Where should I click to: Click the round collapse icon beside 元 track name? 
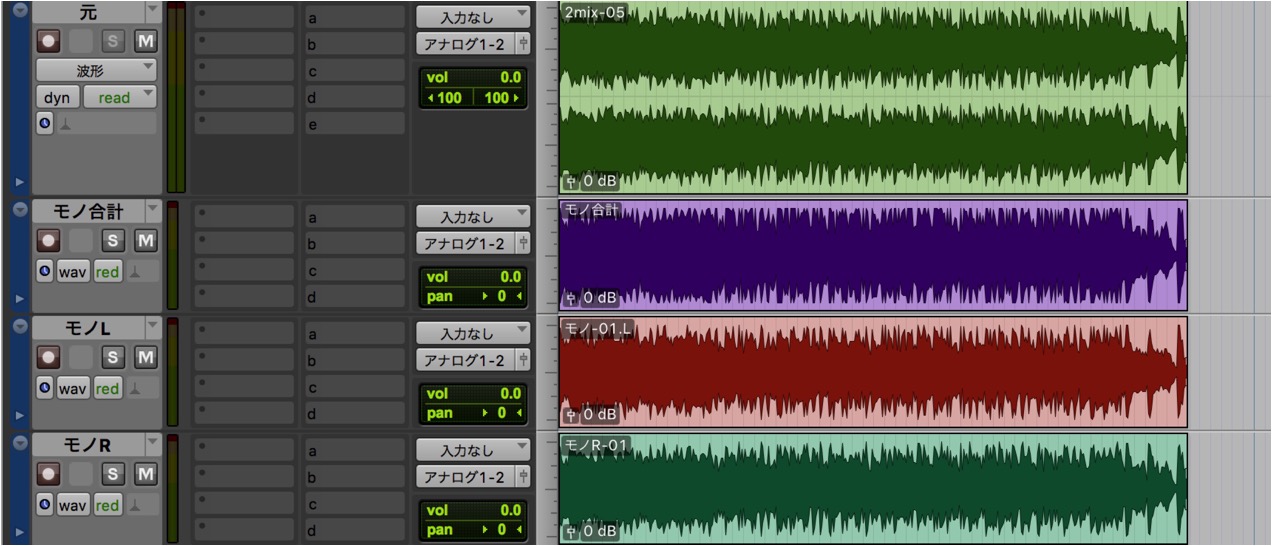coord(19,11)
